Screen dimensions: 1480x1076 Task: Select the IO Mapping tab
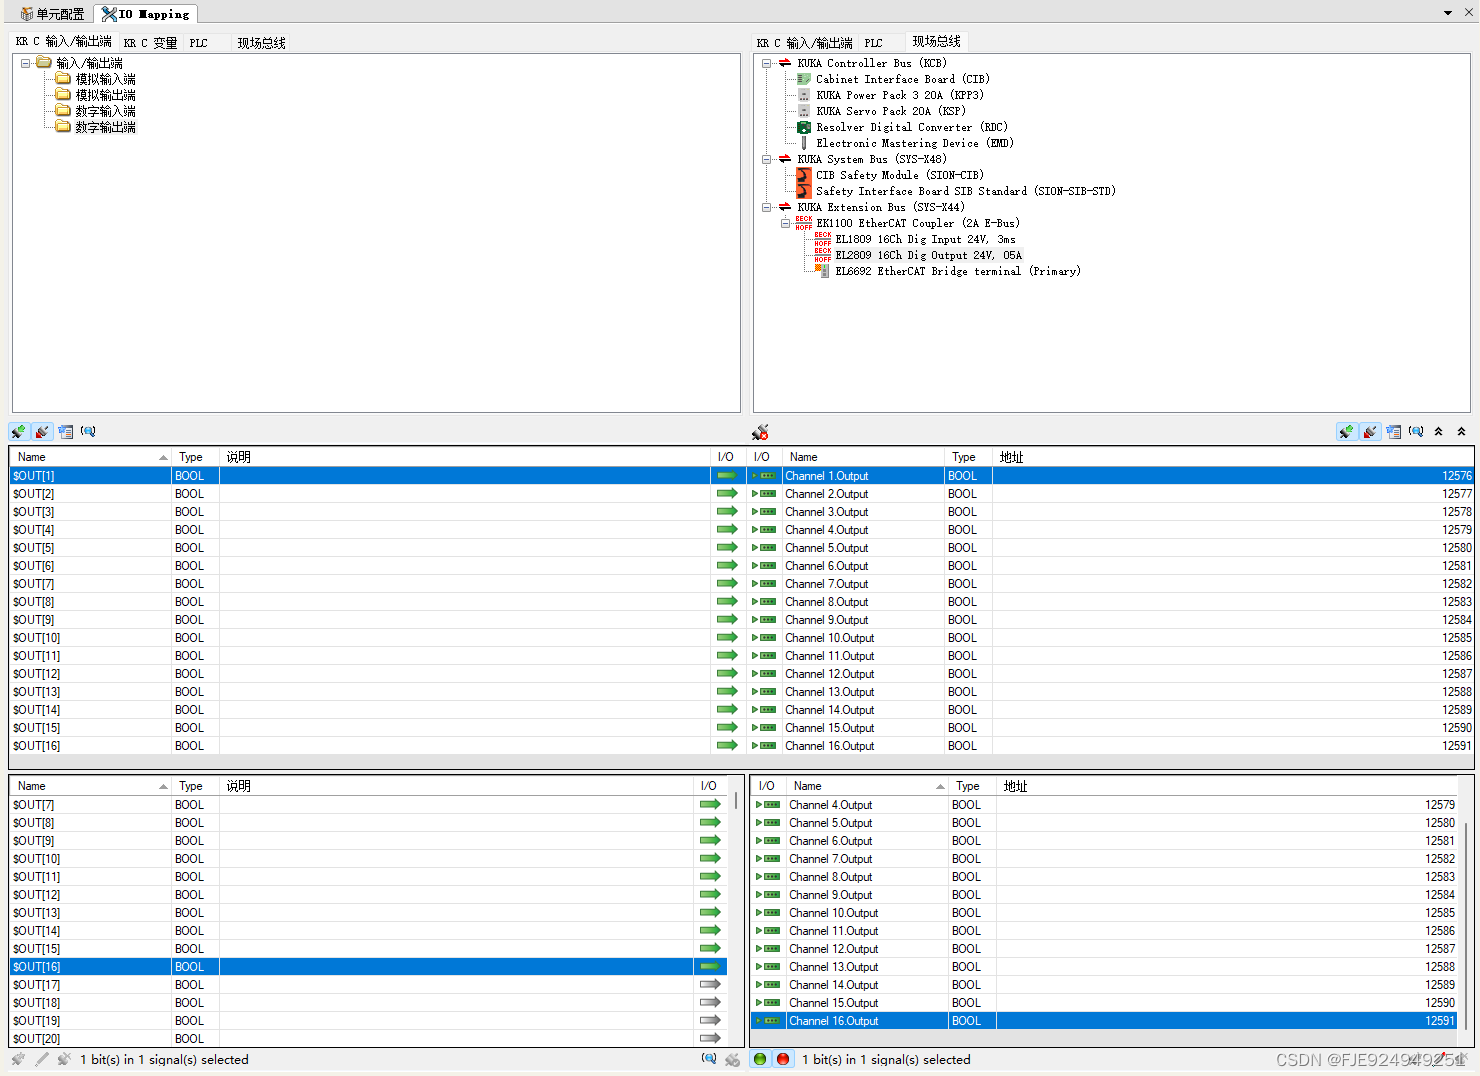[145, 14]
